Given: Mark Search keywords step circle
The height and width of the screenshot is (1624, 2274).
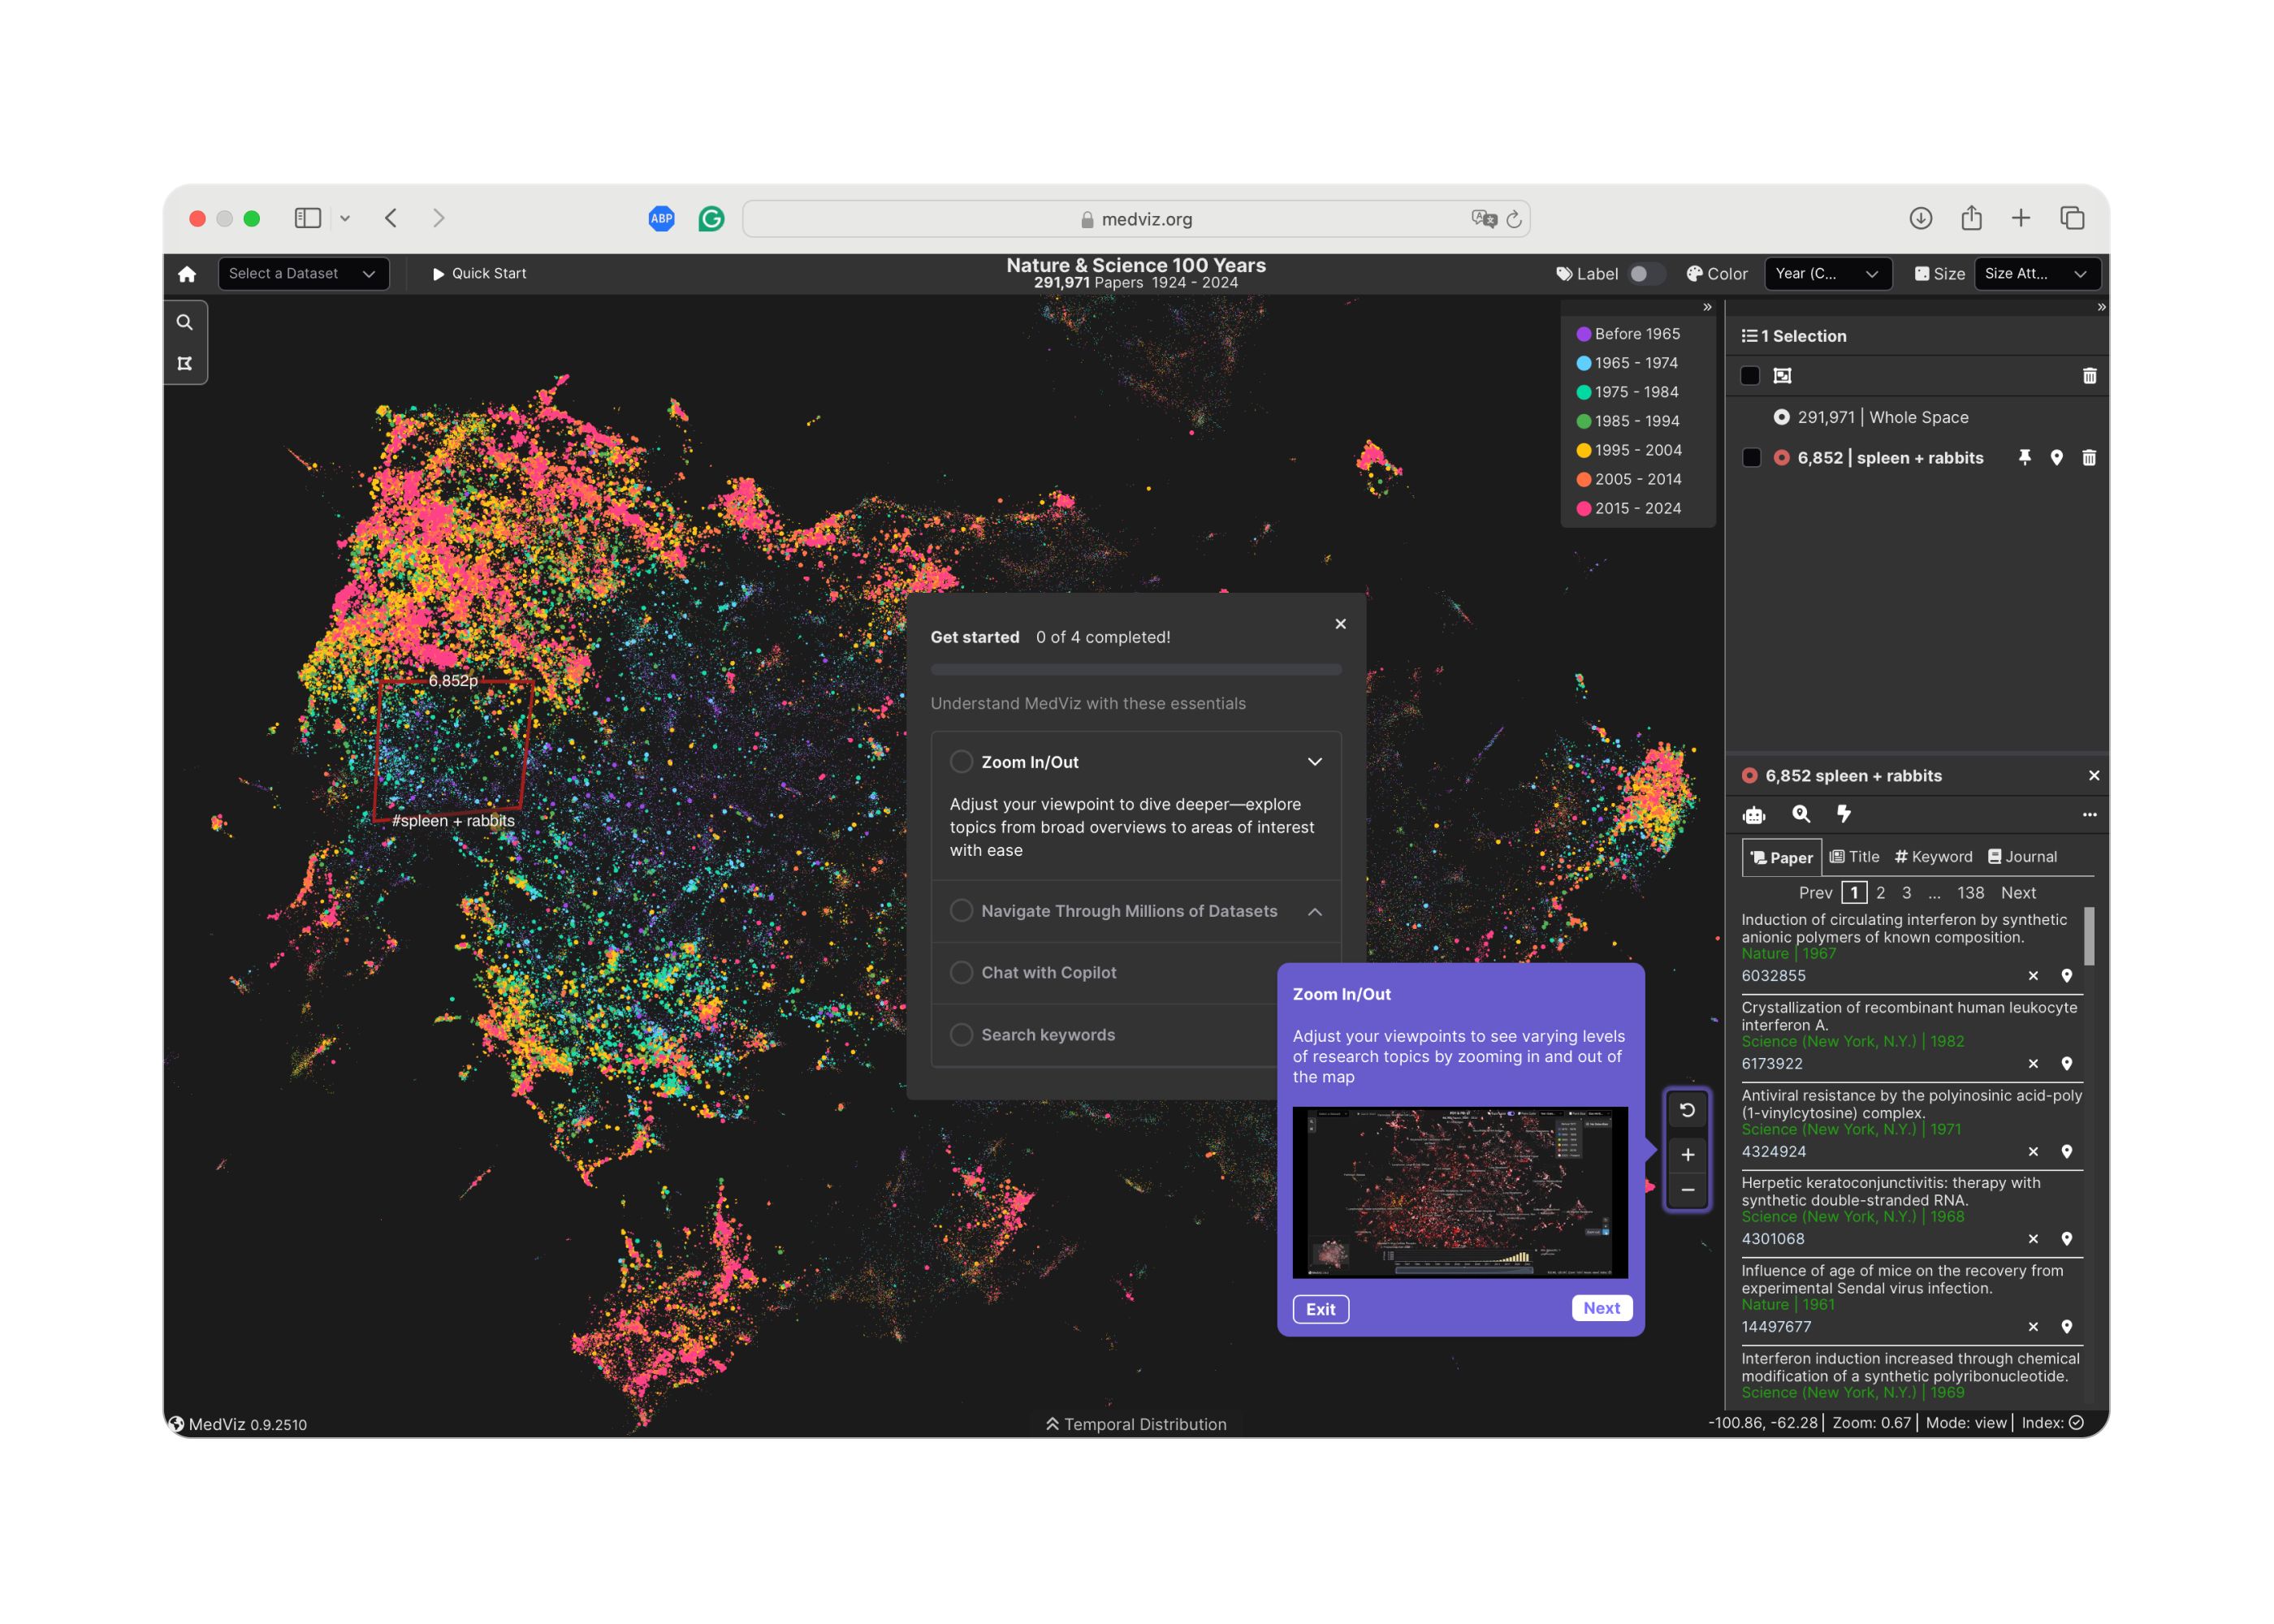Looking at the screenshot, I should point(961,1035).
